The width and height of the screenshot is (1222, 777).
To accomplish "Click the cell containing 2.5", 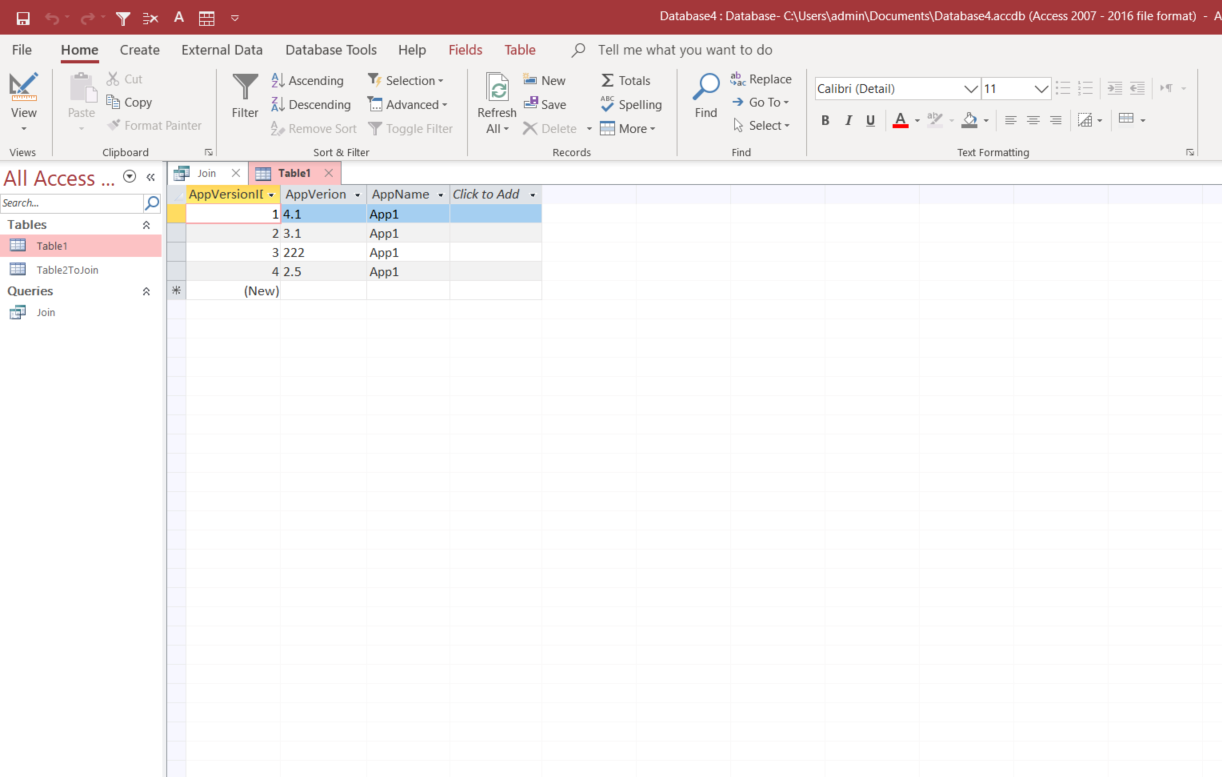I will tap(323, 272).
